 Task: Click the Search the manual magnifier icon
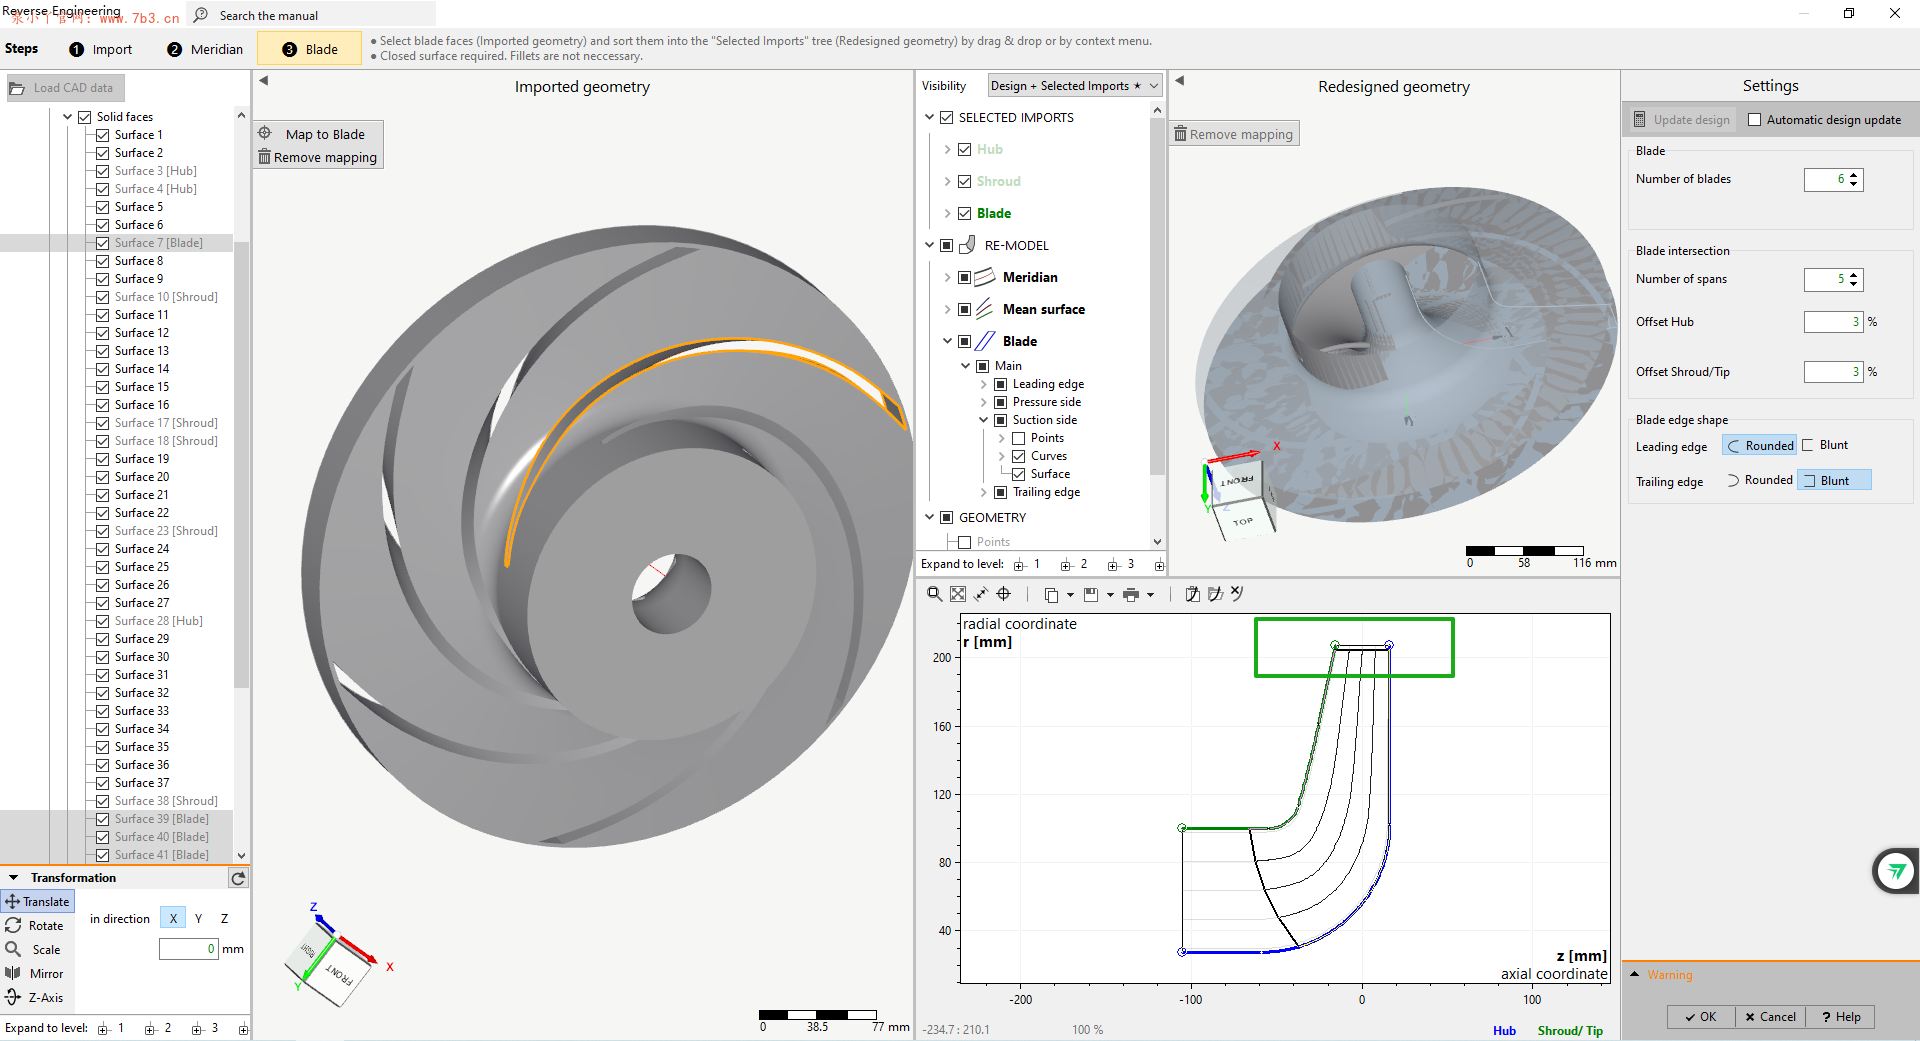(201, 15)
